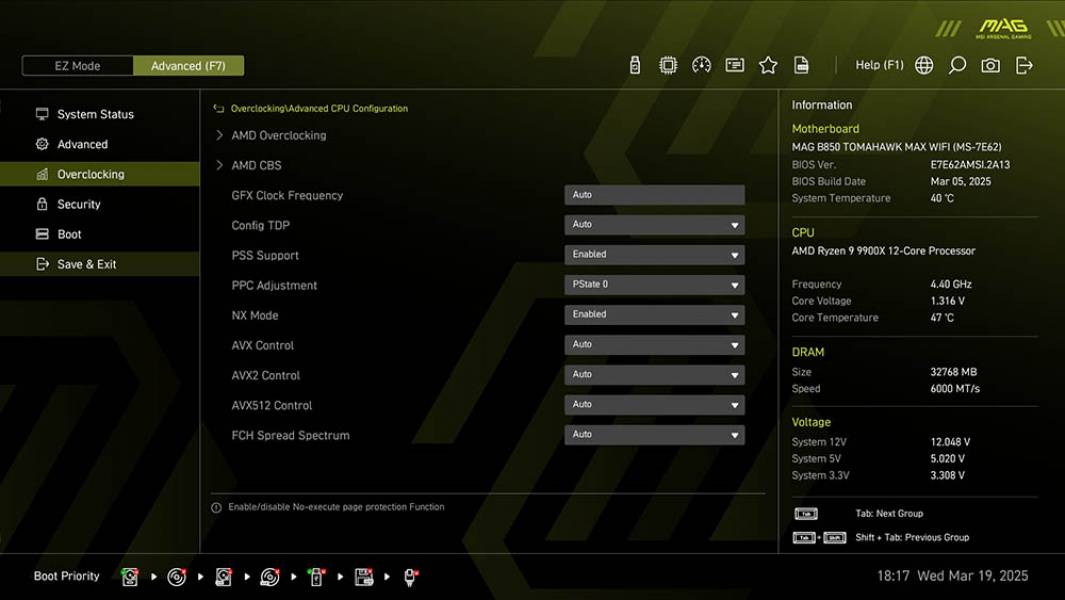
Task: Change language with the globe icon
Action: tap(924, 65)
